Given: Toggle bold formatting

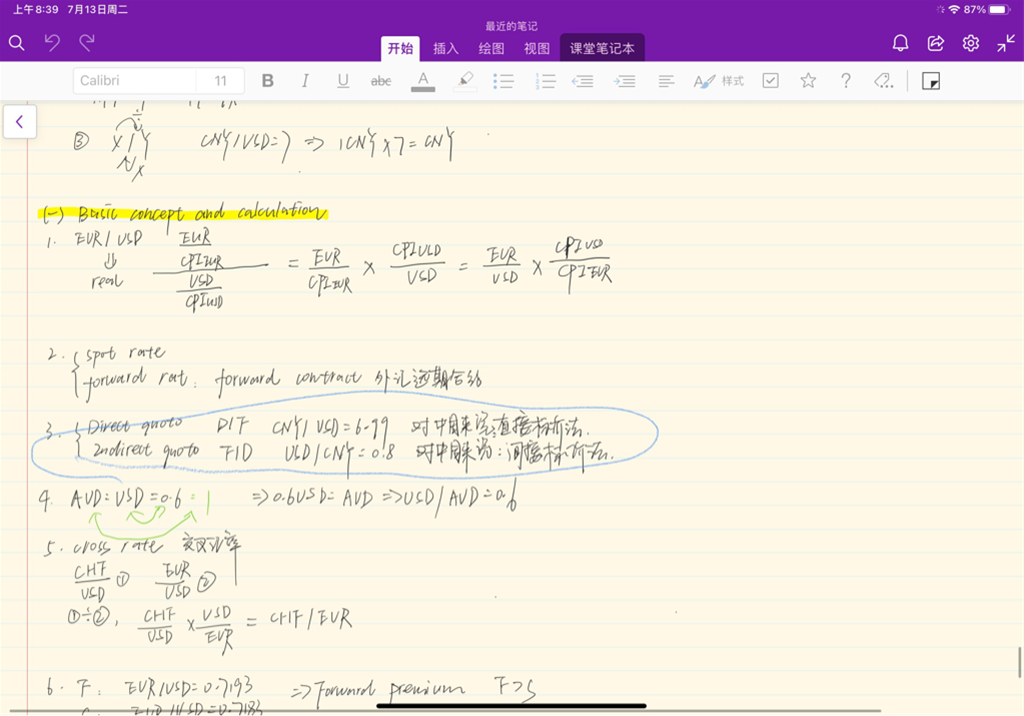Looking at the screenshot, I should (x=268, y=81).
